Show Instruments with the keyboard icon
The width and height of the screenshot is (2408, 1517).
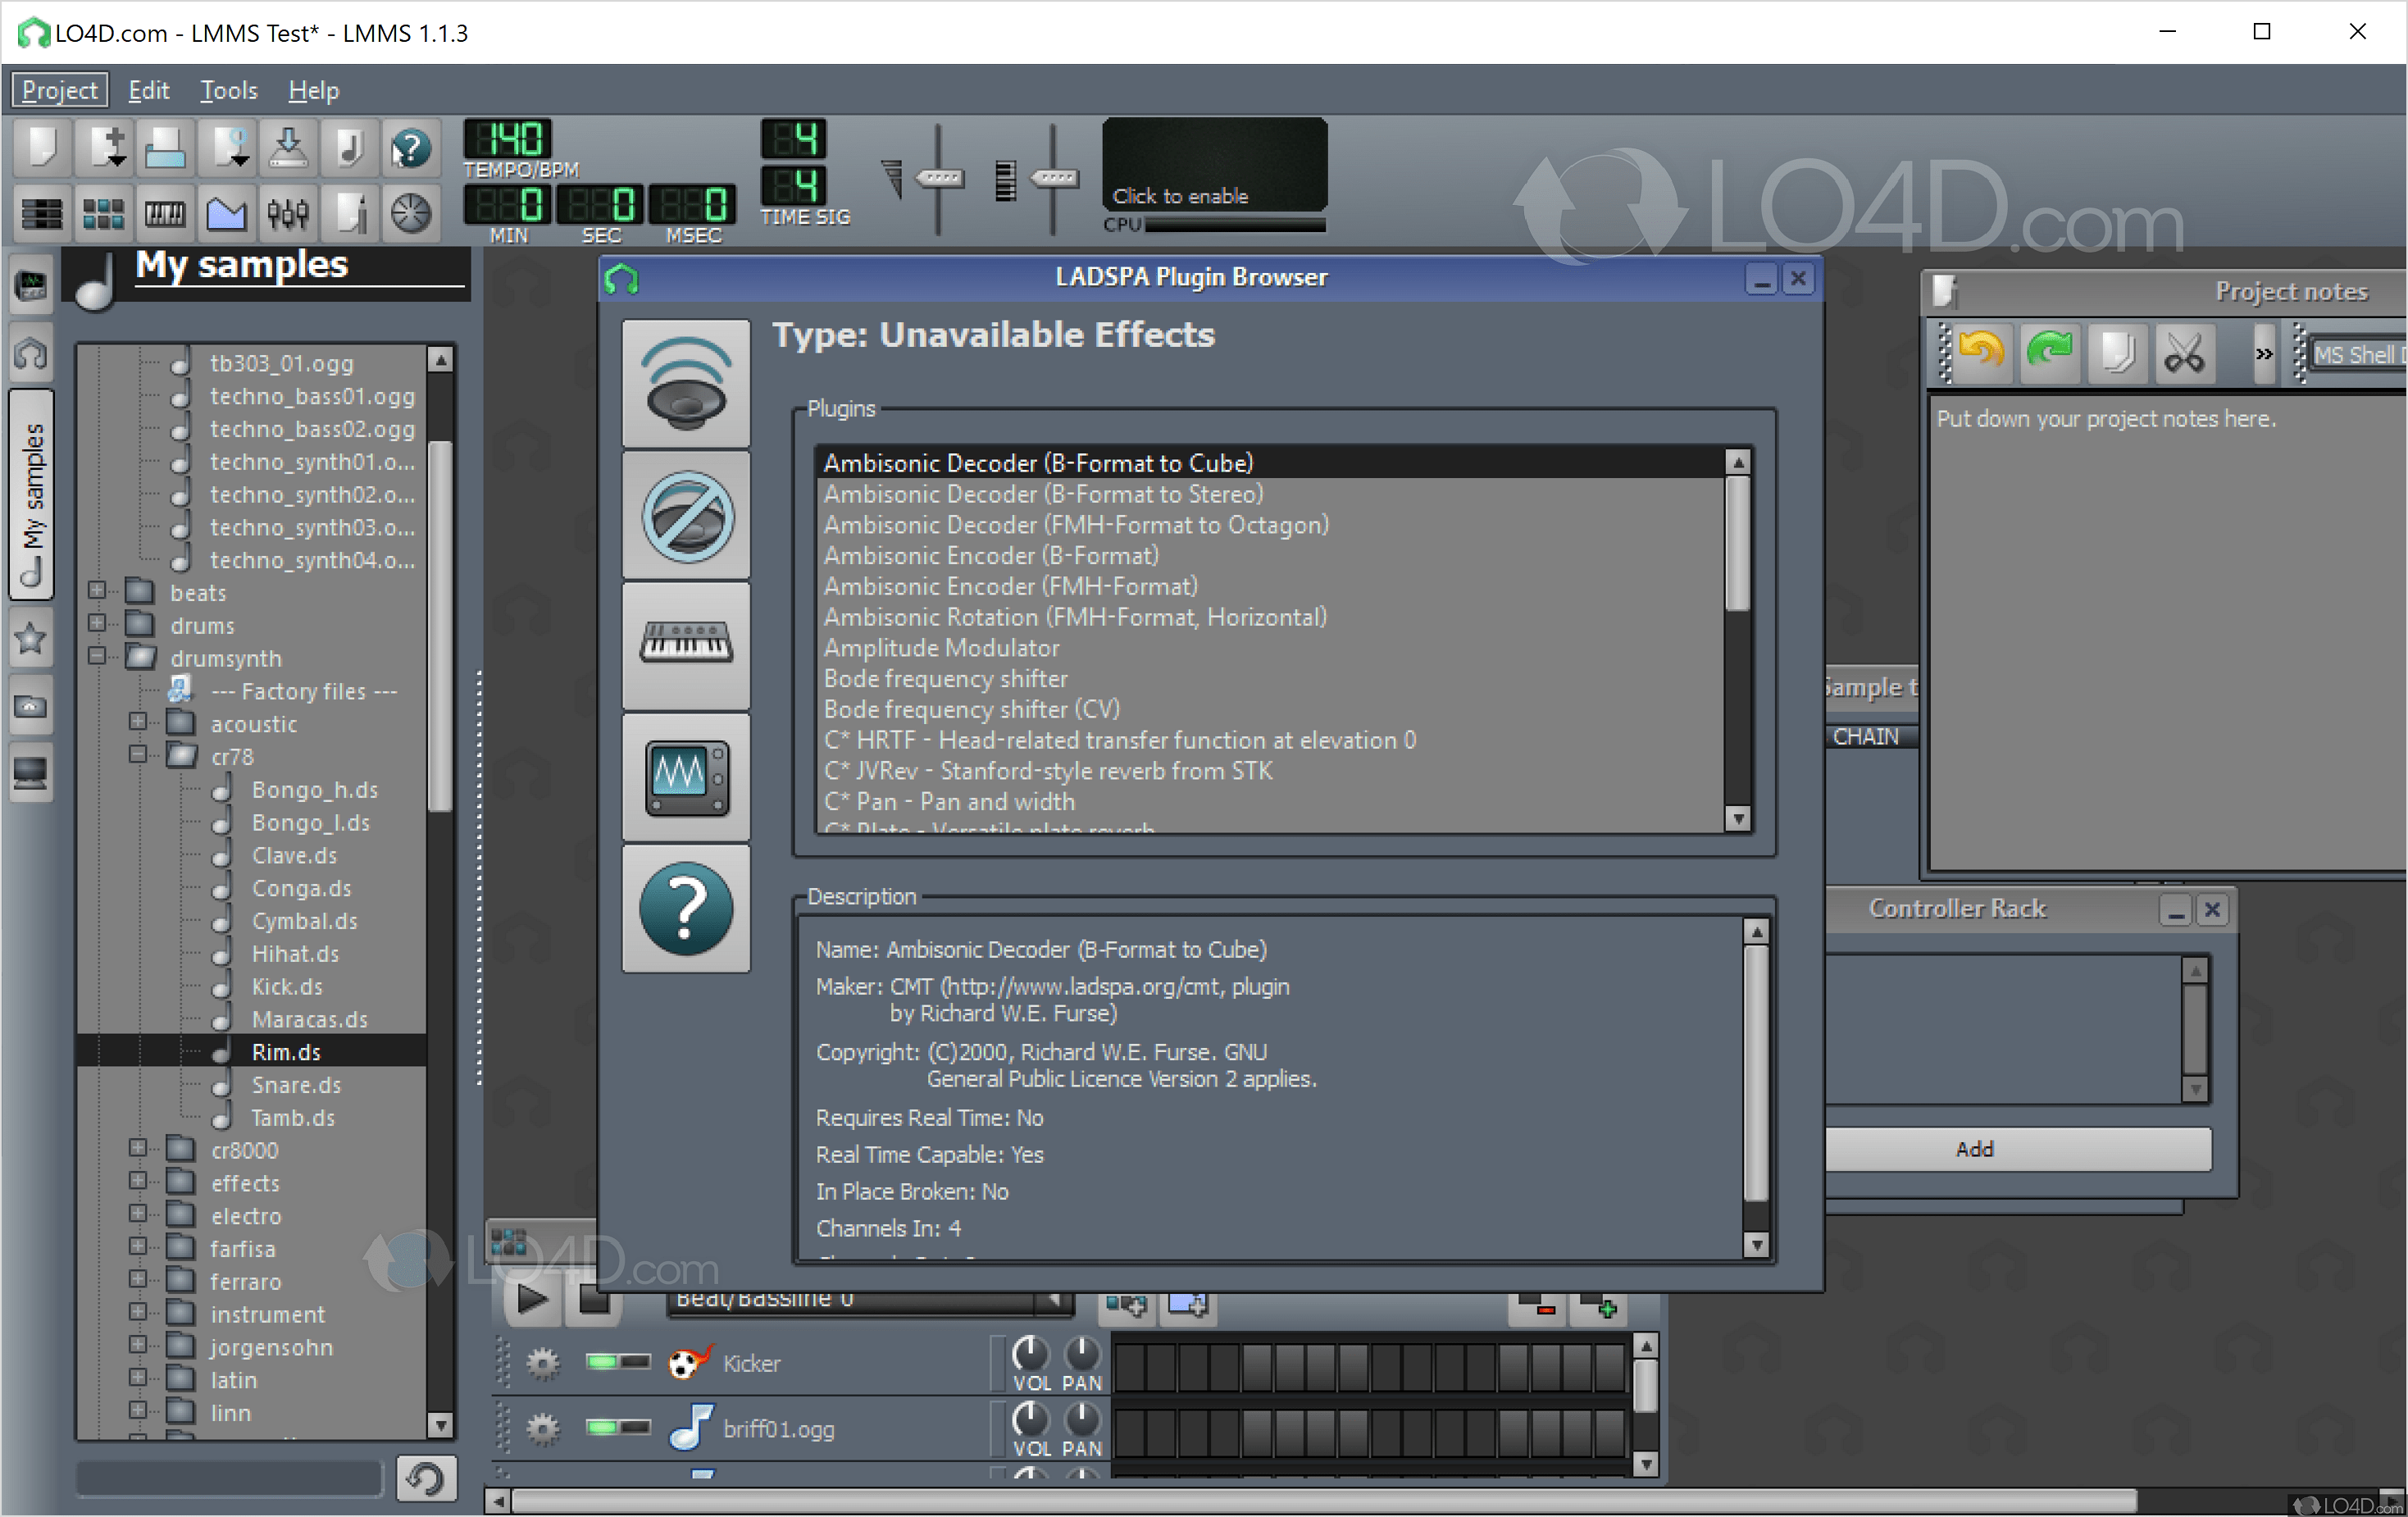[686, 645]
